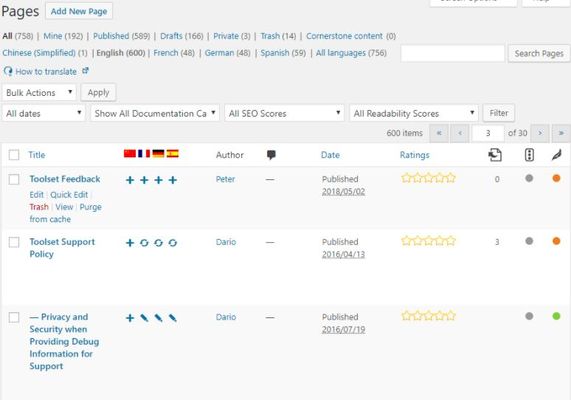Open the Toolset Support Policy page title
The width and height of the screenshot is (571, 400).
(x=62, y=248)
